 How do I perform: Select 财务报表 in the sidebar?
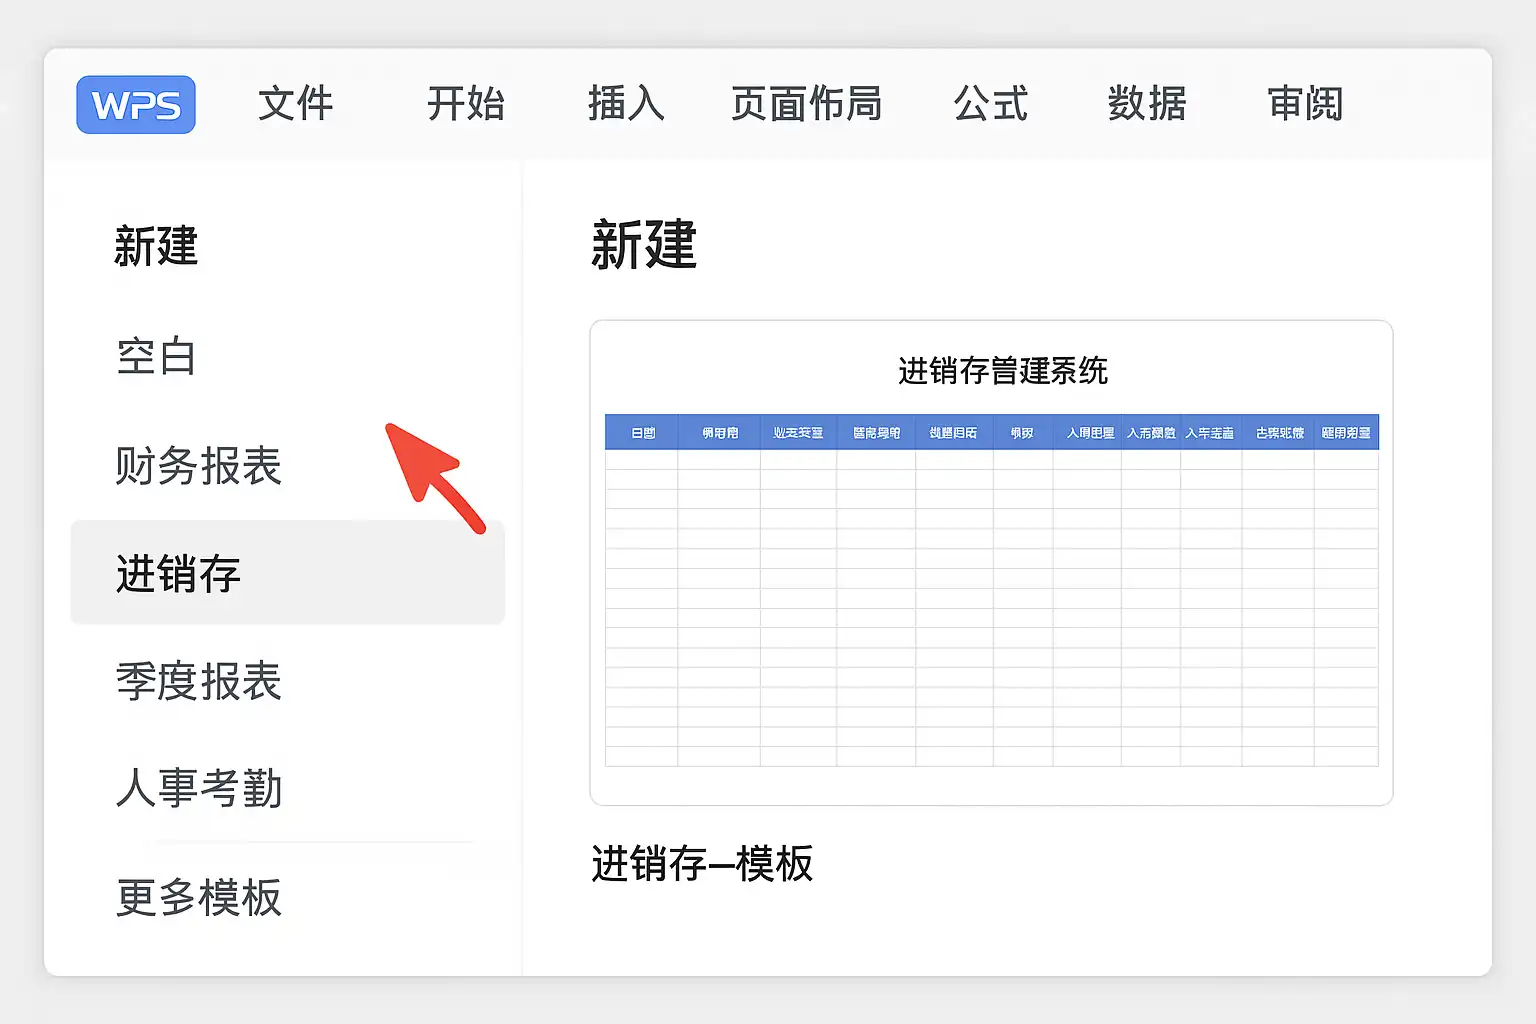198,466
